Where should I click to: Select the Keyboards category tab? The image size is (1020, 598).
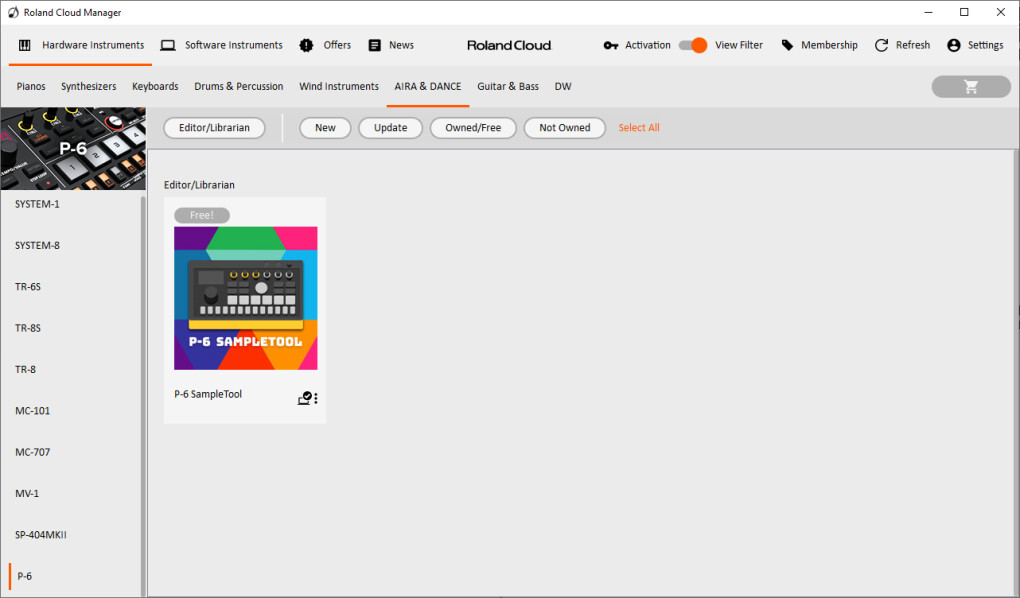coord(155,86)
